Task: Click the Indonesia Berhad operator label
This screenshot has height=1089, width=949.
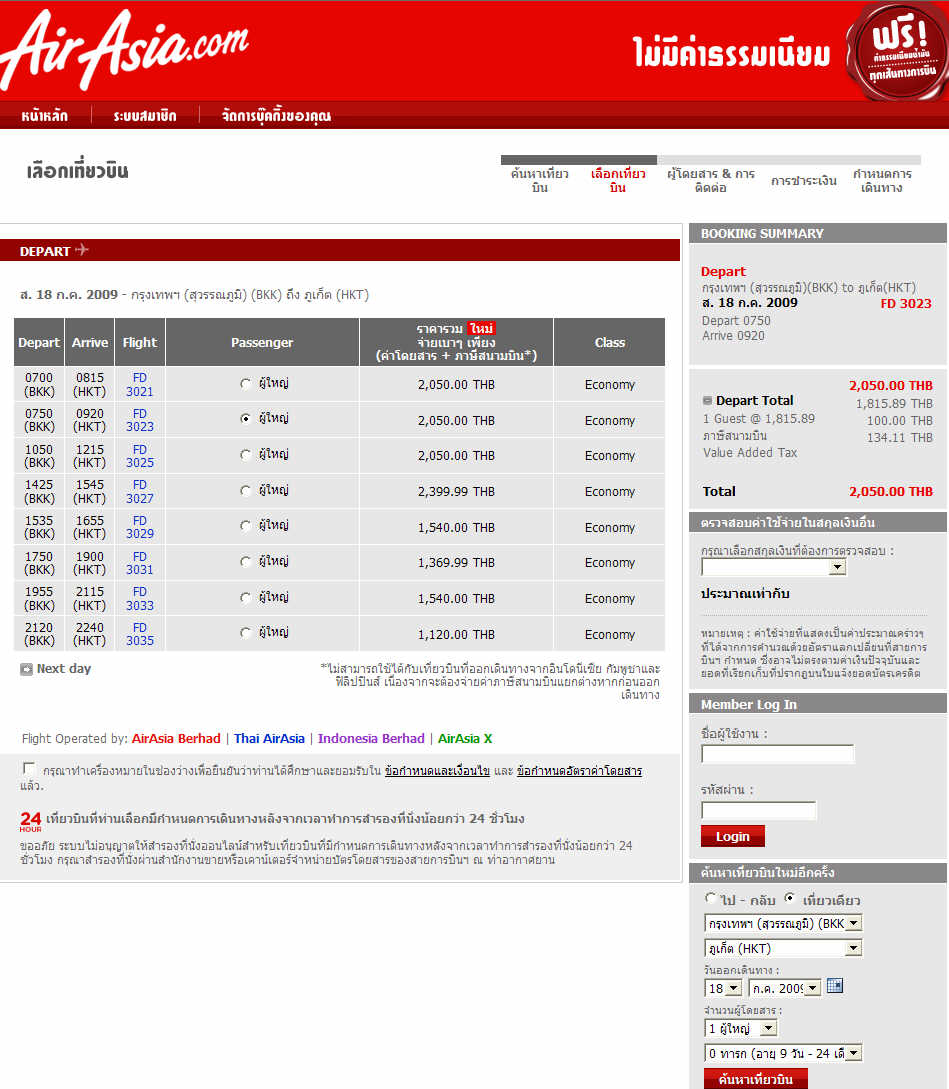Action: coord(371,738)
